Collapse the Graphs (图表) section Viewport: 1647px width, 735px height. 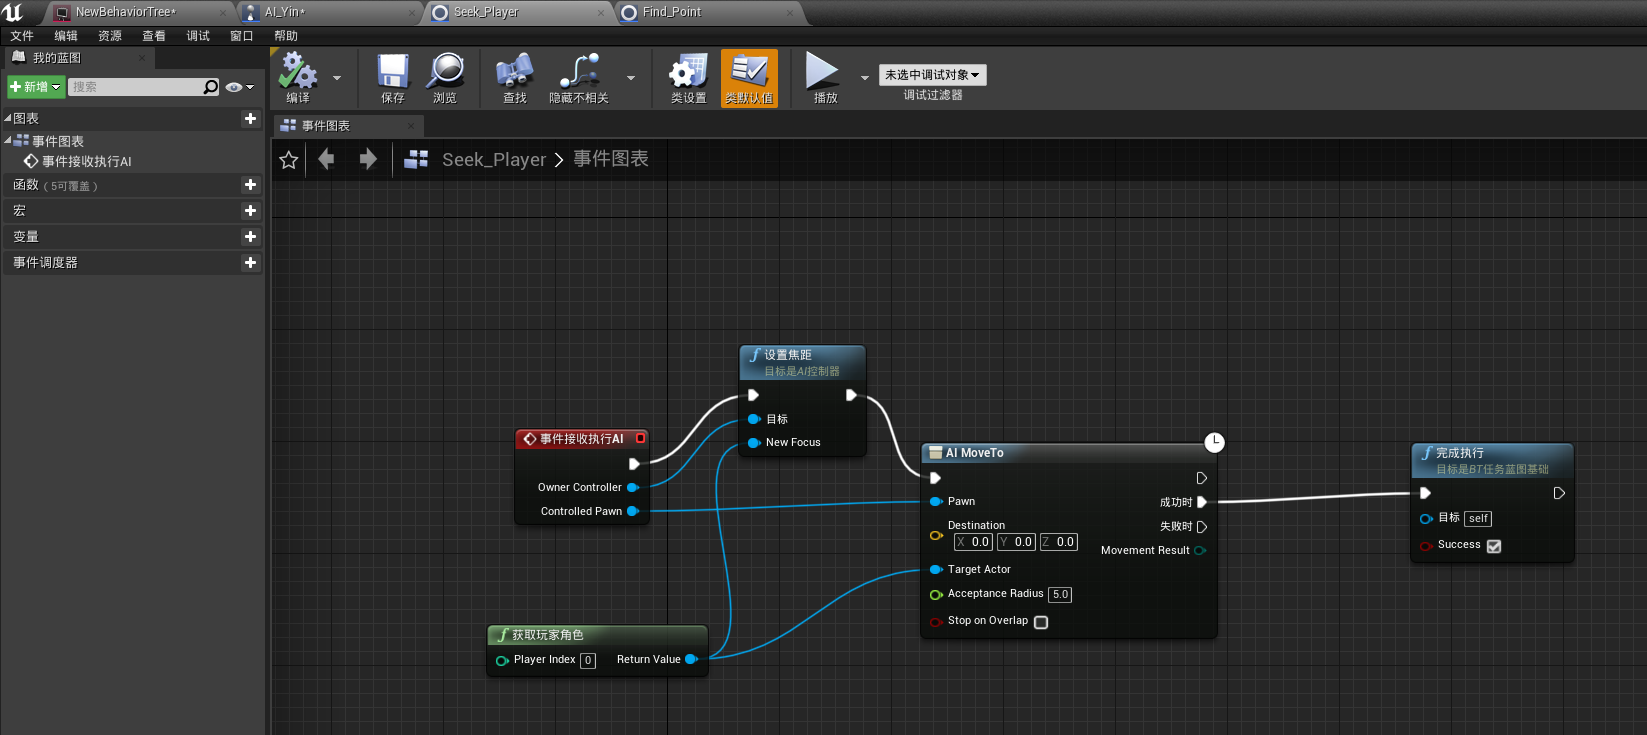click(x=8, y=118)
